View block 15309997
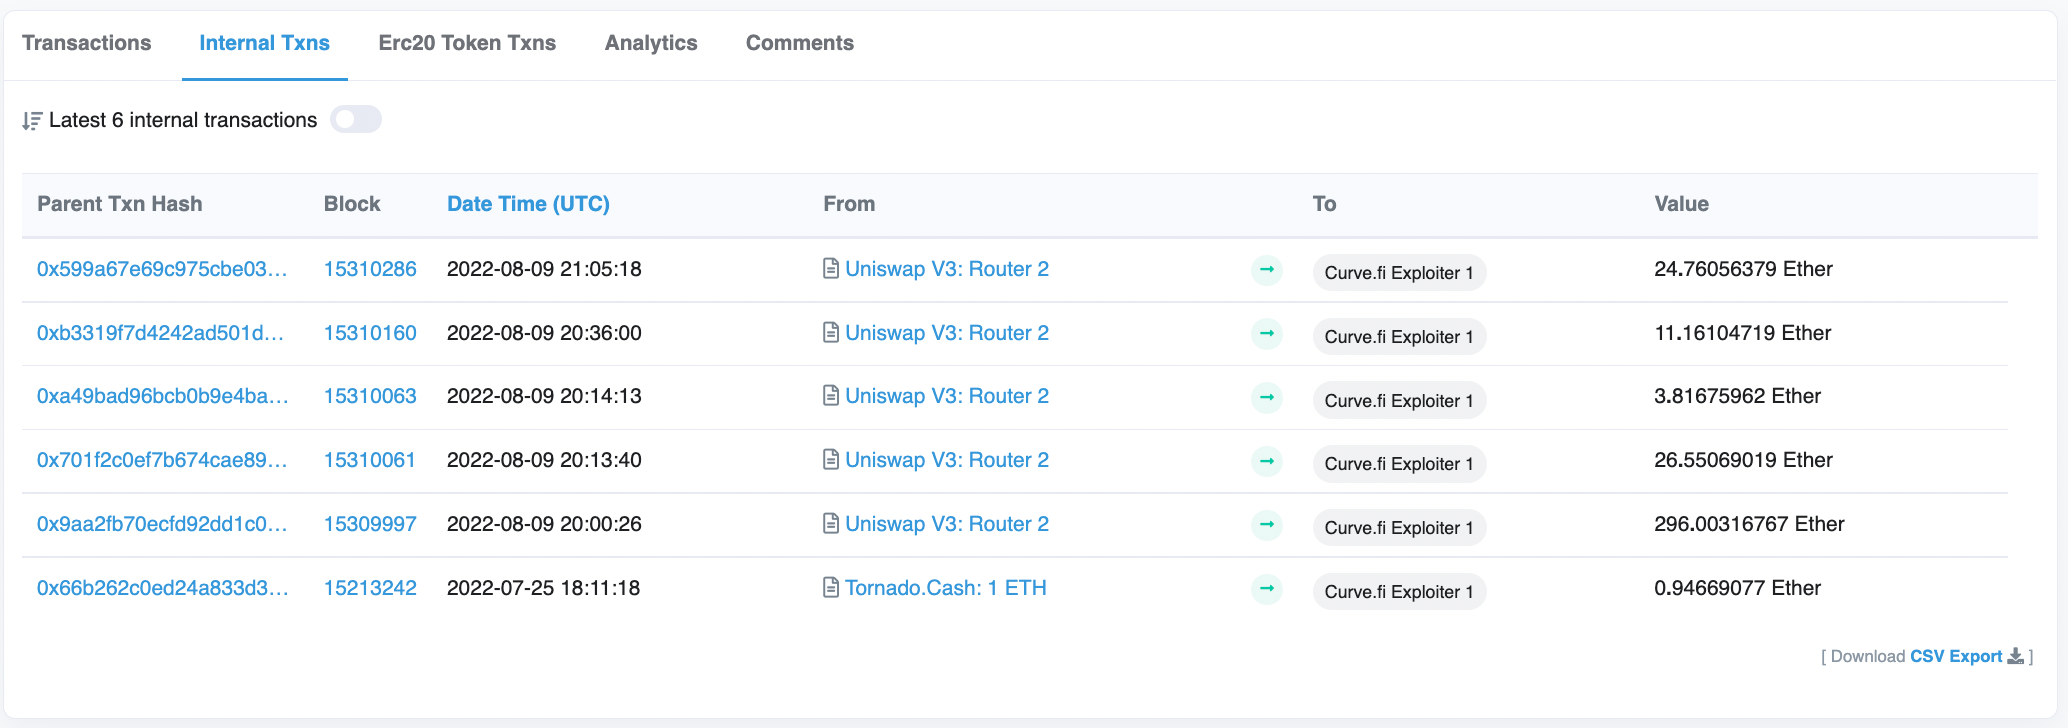Viewport: 2068px width, 728px height. coord(370,524)
